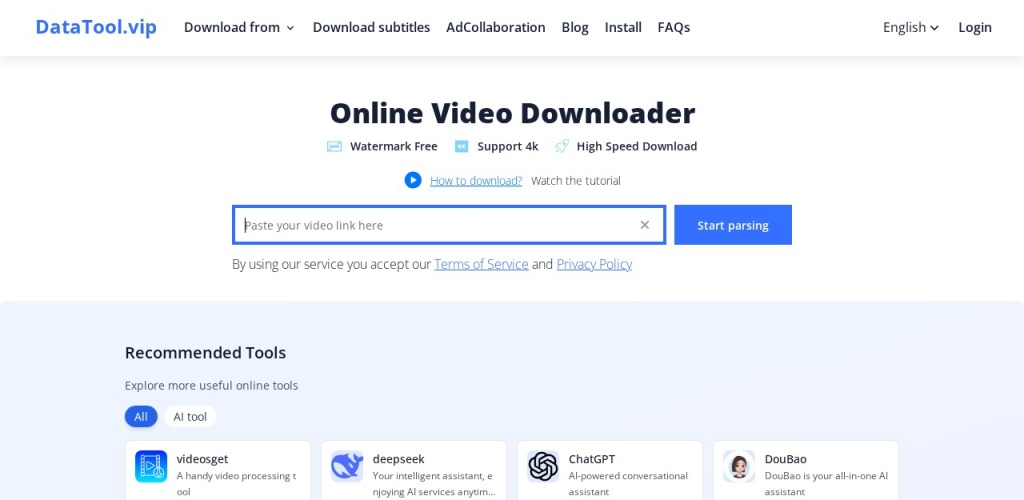Click the Watermark Free icon
The image size is (1024, 500).
point(334,146)
